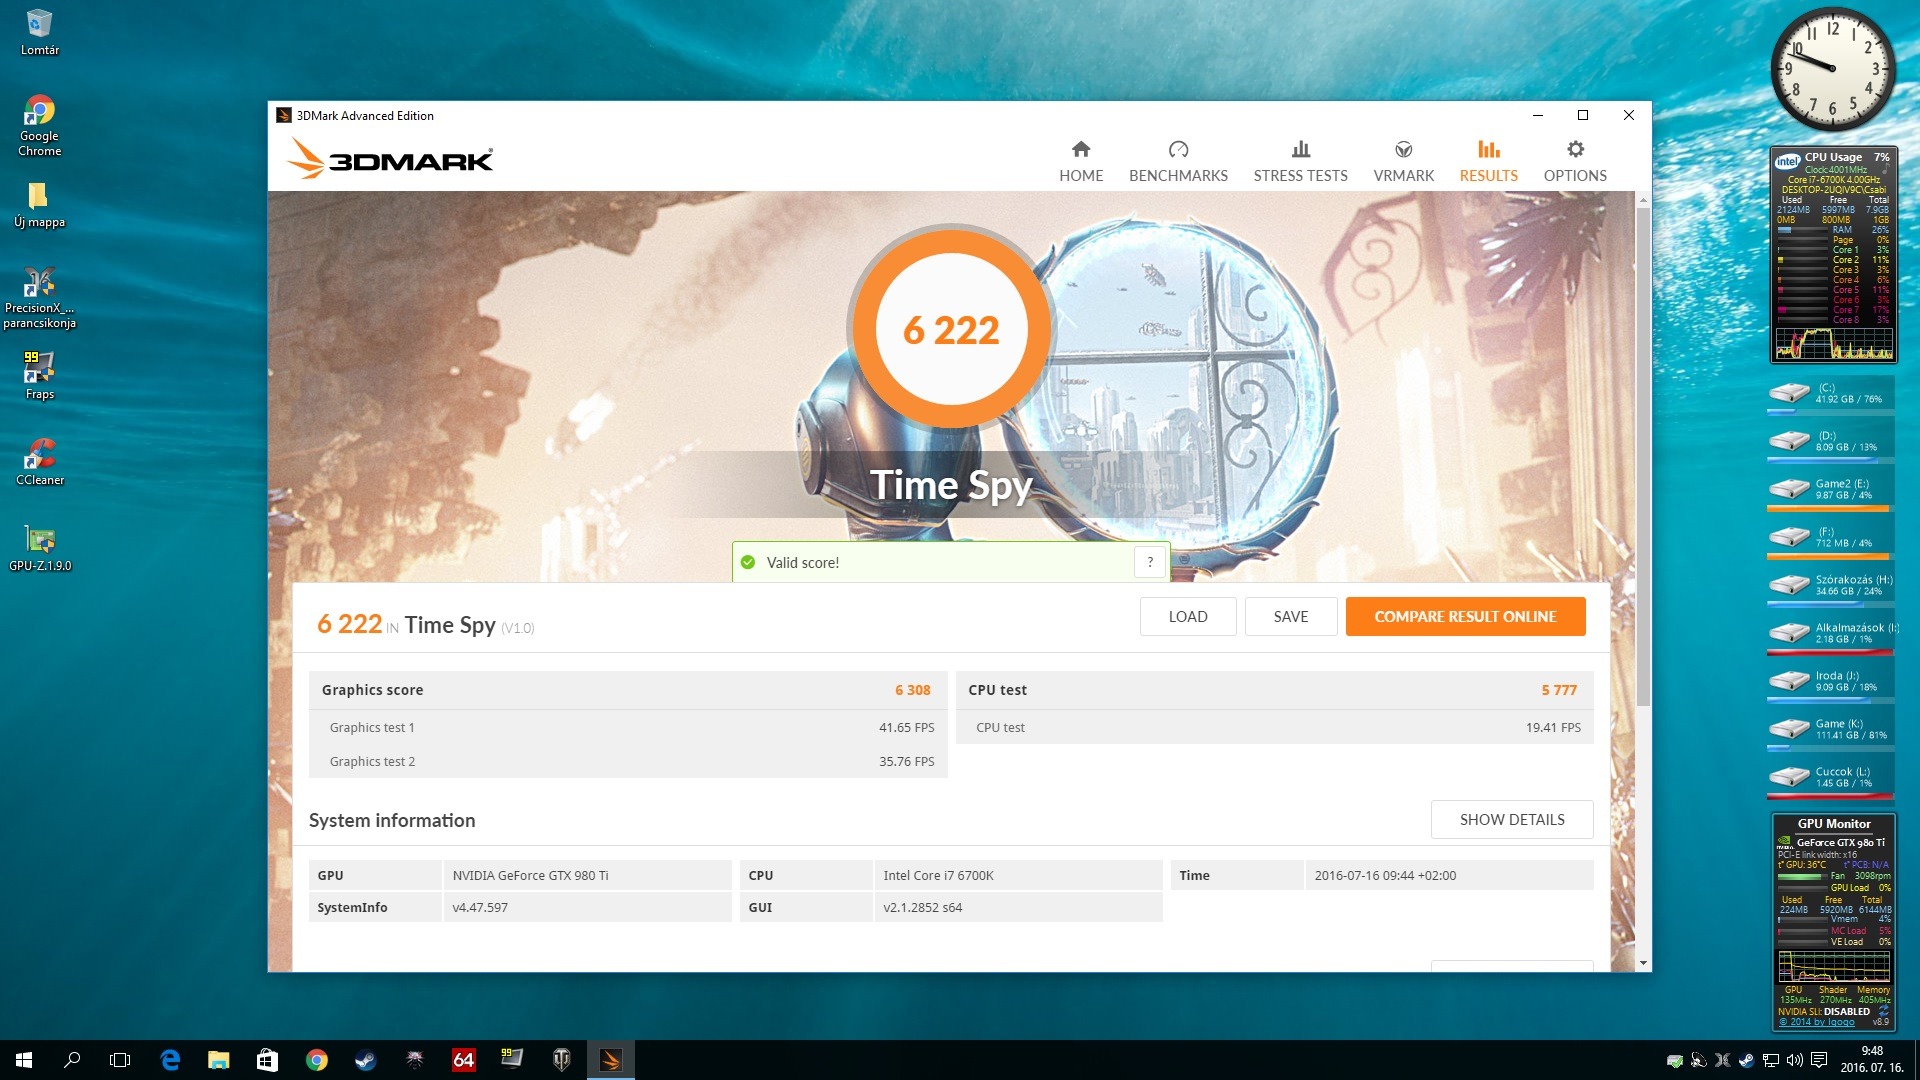Click the Graphics score value 6 308
The image size is (1920, 1080).
click(912, 690)
